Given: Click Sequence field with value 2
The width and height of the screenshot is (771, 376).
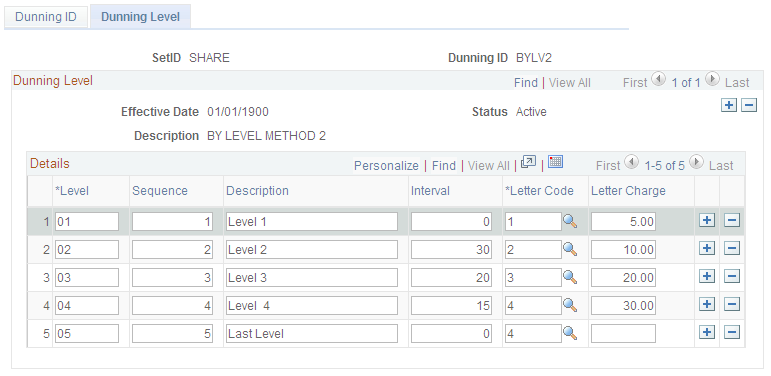Looking at the screenshot, I should click(173, 250).
